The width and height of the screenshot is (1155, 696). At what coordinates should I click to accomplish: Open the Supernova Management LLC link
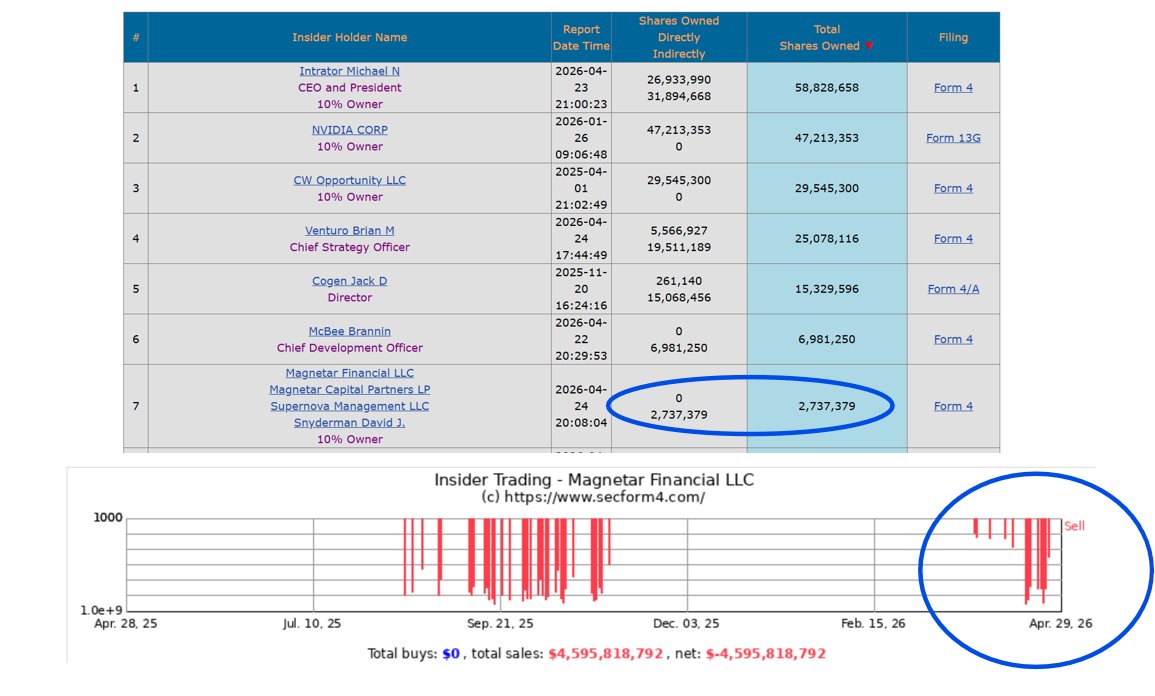click(349, 406)
